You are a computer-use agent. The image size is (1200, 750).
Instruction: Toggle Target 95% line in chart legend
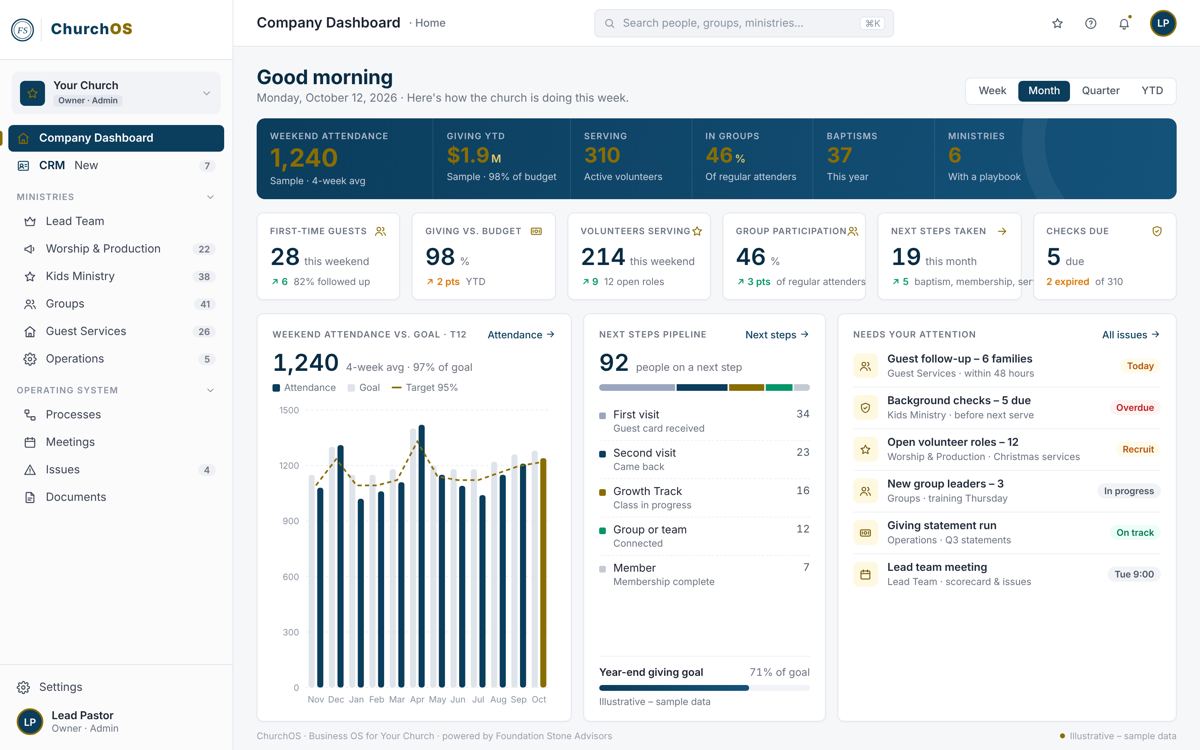click(x=425, y=388)
